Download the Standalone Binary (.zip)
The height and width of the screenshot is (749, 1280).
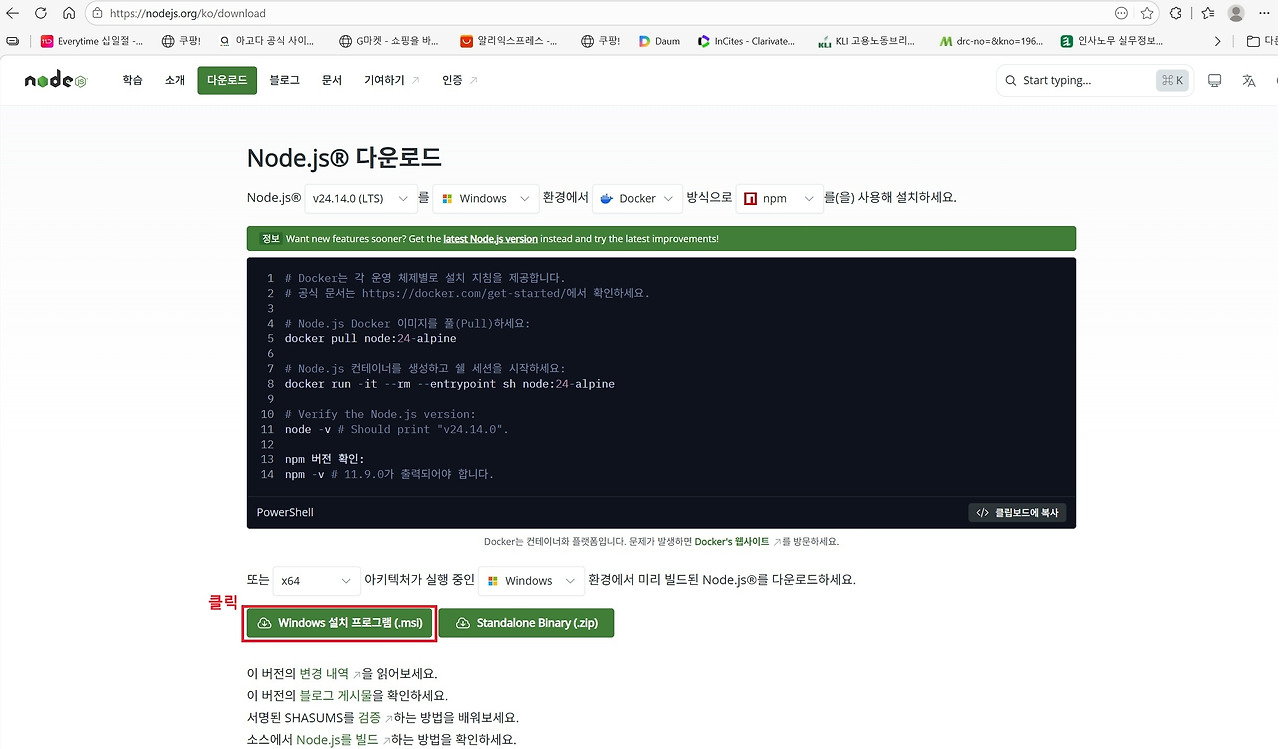click(x=526, y=623)
